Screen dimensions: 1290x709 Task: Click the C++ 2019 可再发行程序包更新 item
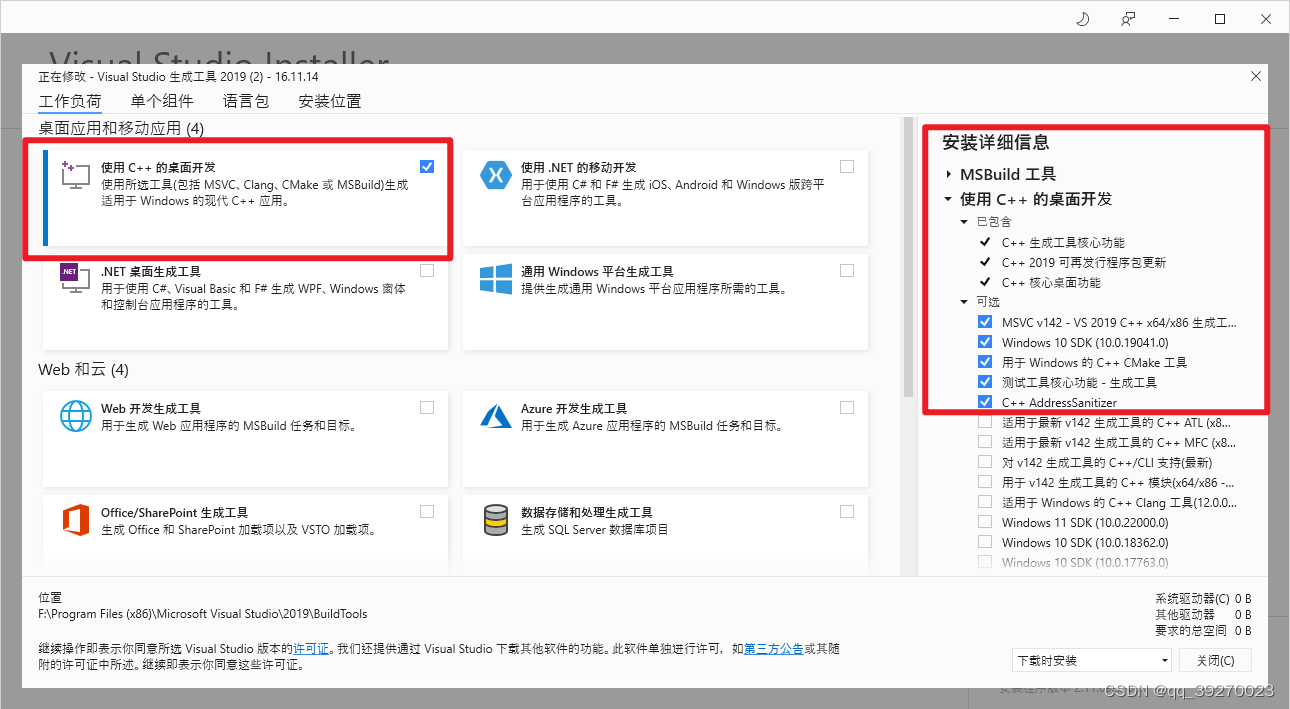(1084, 262)
